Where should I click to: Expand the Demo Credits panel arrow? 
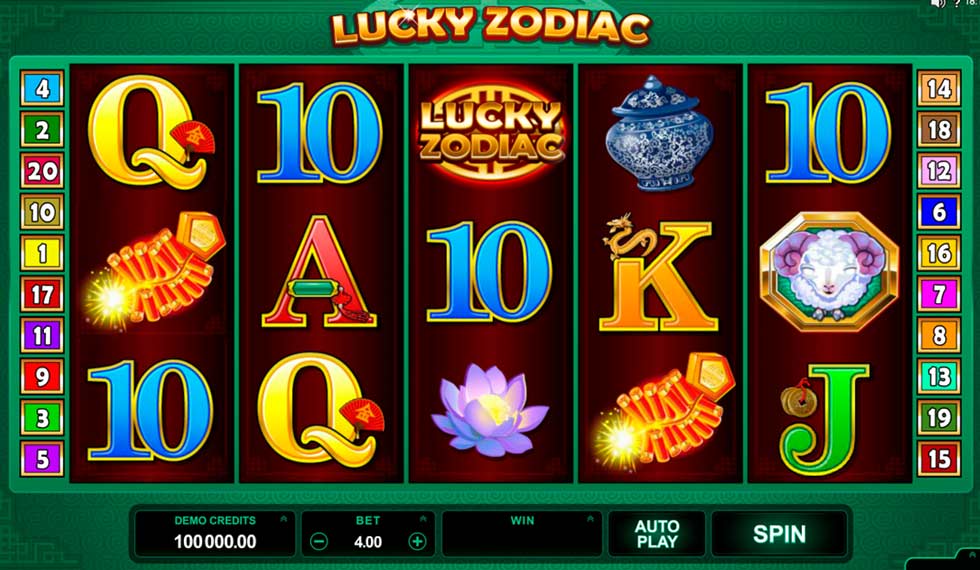tap(284, 519)
